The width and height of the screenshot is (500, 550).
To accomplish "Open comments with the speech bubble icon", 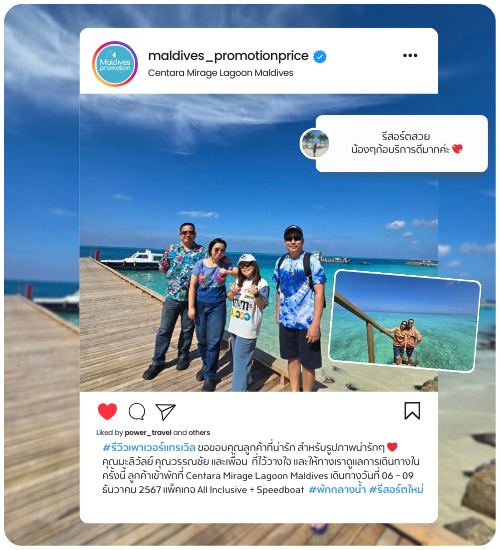I will coord(137,411).
